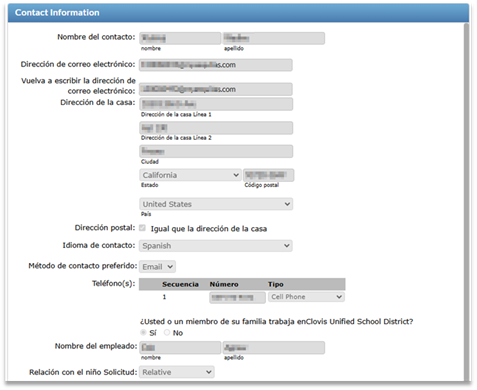The image size is (477, 390).
Task: Click Dirección de la casa Línea 2 field
Action: [x=216, y=128]
